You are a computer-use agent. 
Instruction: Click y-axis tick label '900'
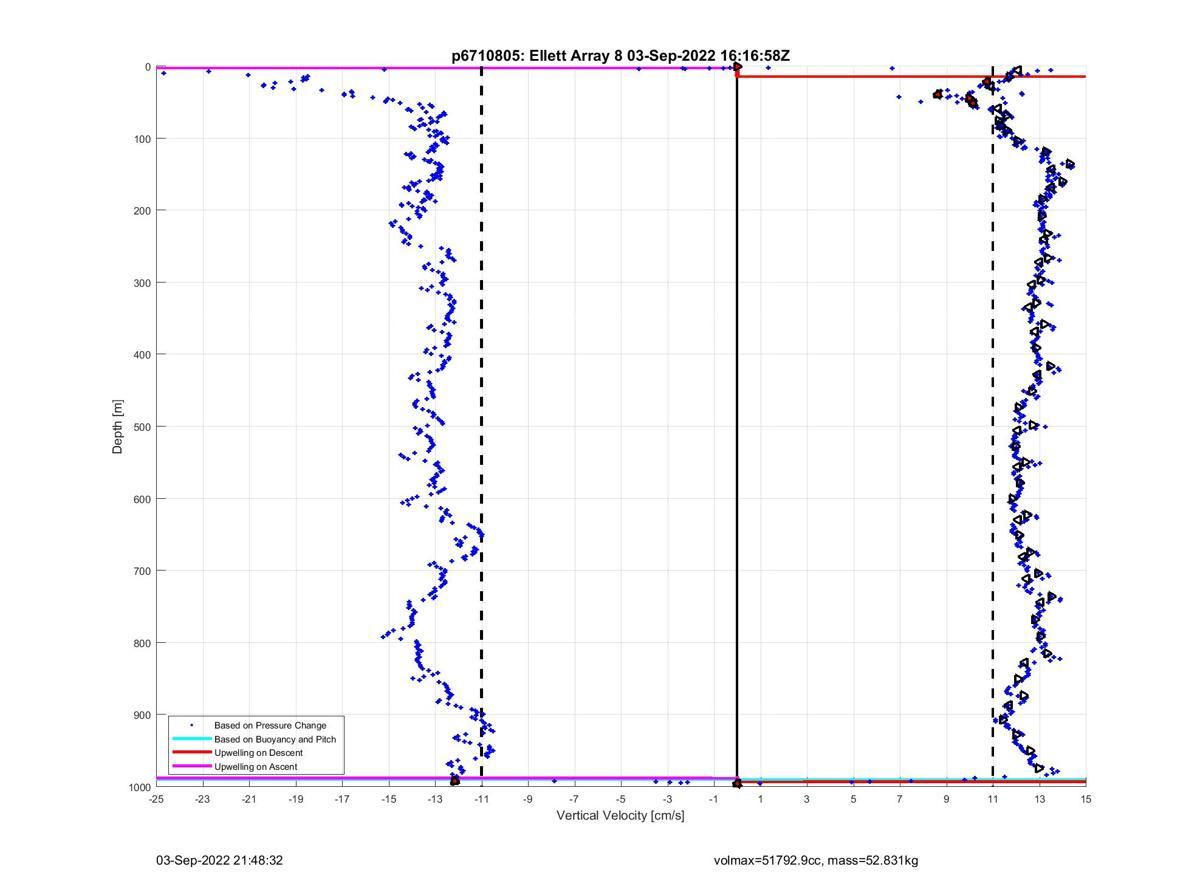point(141,715)
